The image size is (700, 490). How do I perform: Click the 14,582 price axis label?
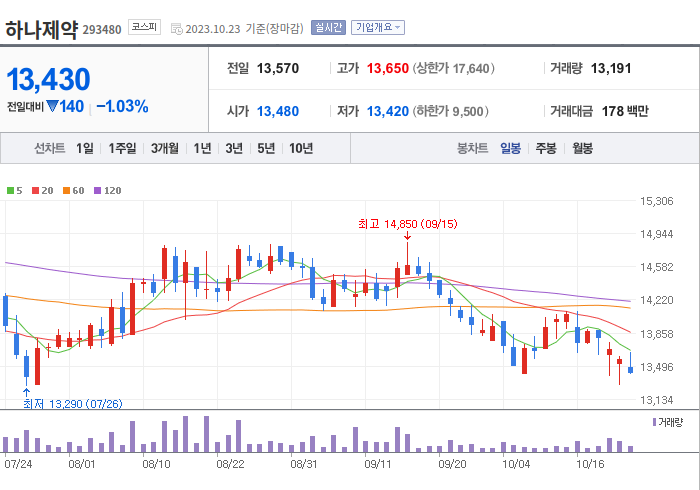pyautogui.click(x=656, y=267)
